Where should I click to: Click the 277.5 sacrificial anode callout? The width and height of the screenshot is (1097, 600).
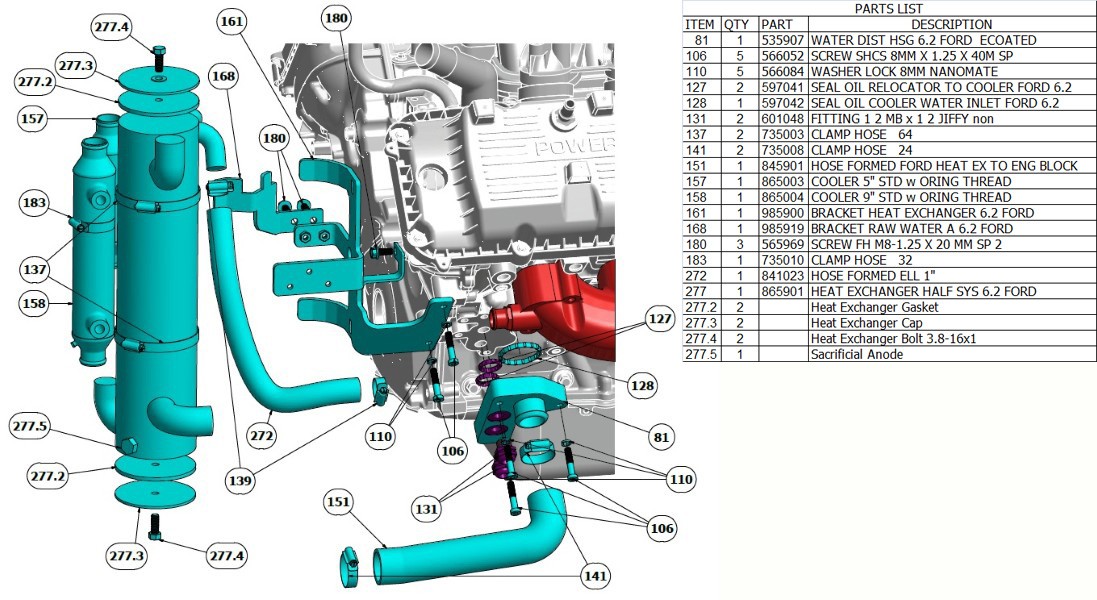[33, 428]
